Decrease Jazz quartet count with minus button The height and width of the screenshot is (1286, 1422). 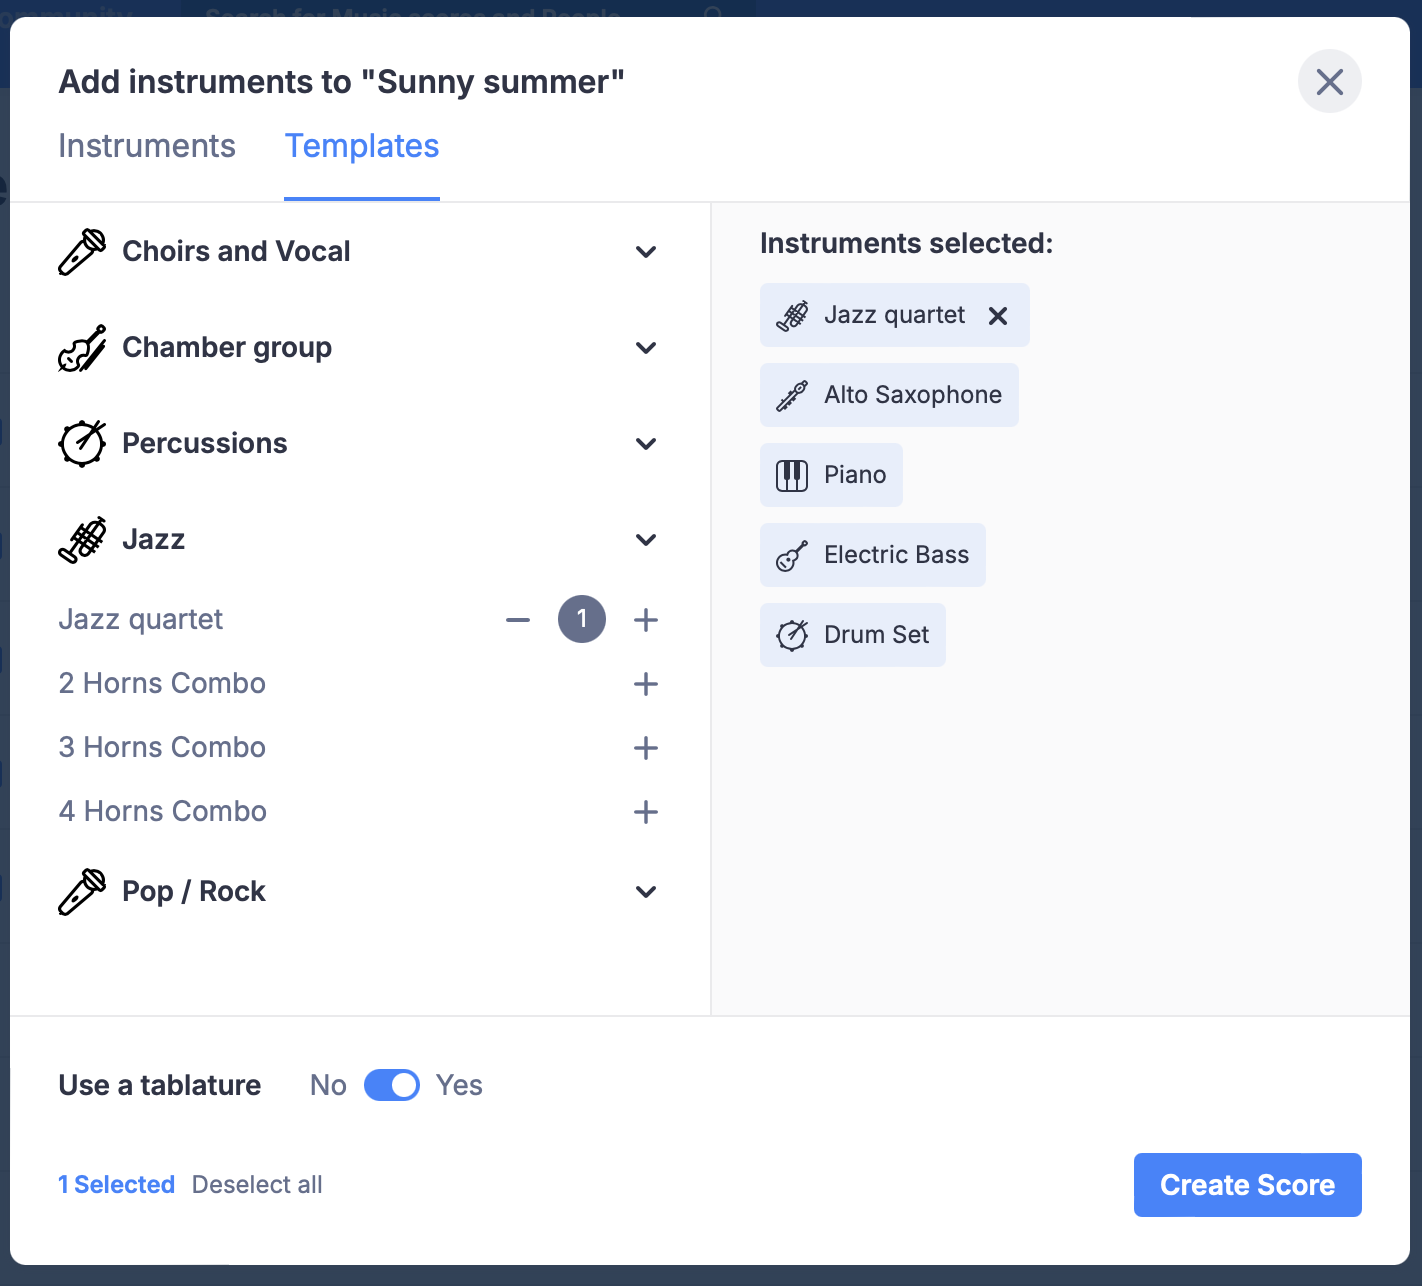click(x=518, y=619)
